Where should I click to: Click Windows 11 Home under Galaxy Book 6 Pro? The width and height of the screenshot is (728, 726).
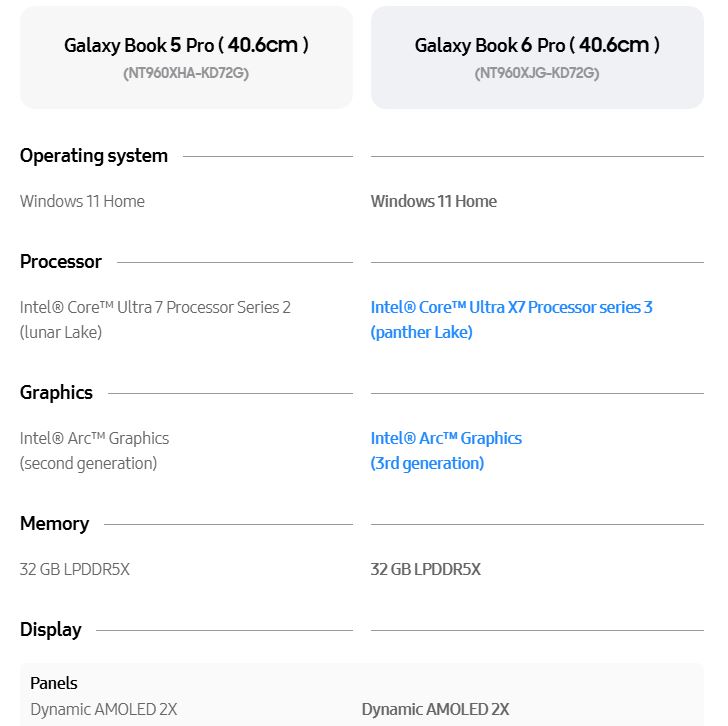click(433, 201)
